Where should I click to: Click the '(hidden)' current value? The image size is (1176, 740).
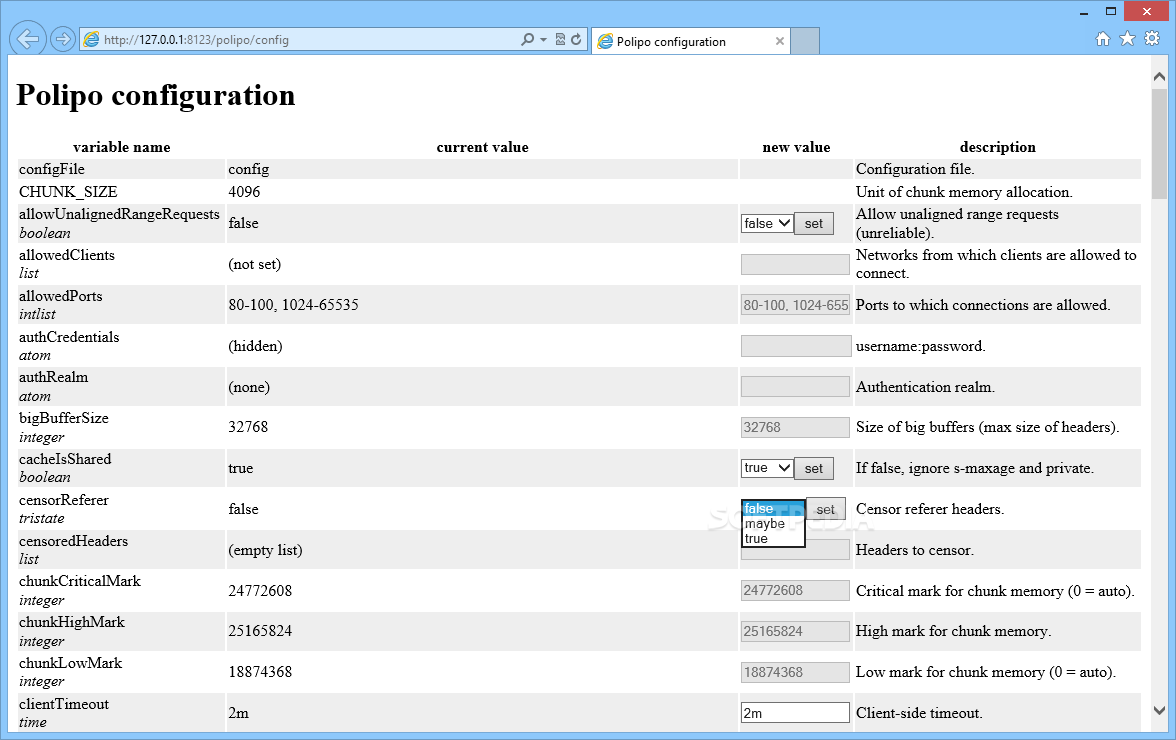click(256, 346)
